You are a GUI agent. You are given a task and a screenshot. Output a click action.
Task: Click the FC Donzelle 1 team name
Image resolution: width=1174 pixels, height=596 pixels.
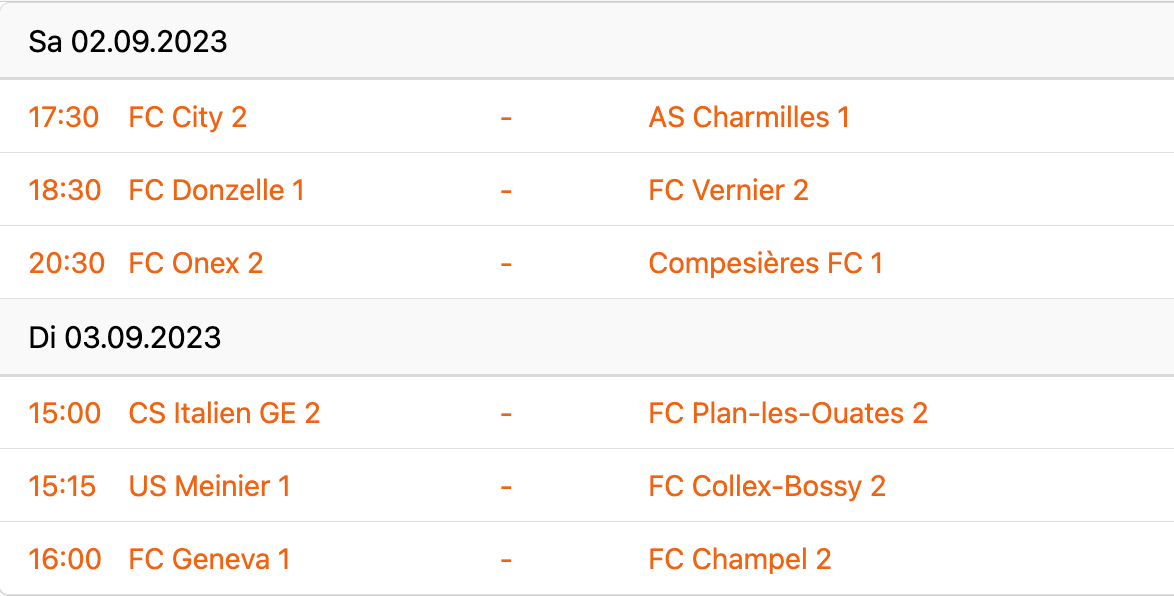coord(216,190)
